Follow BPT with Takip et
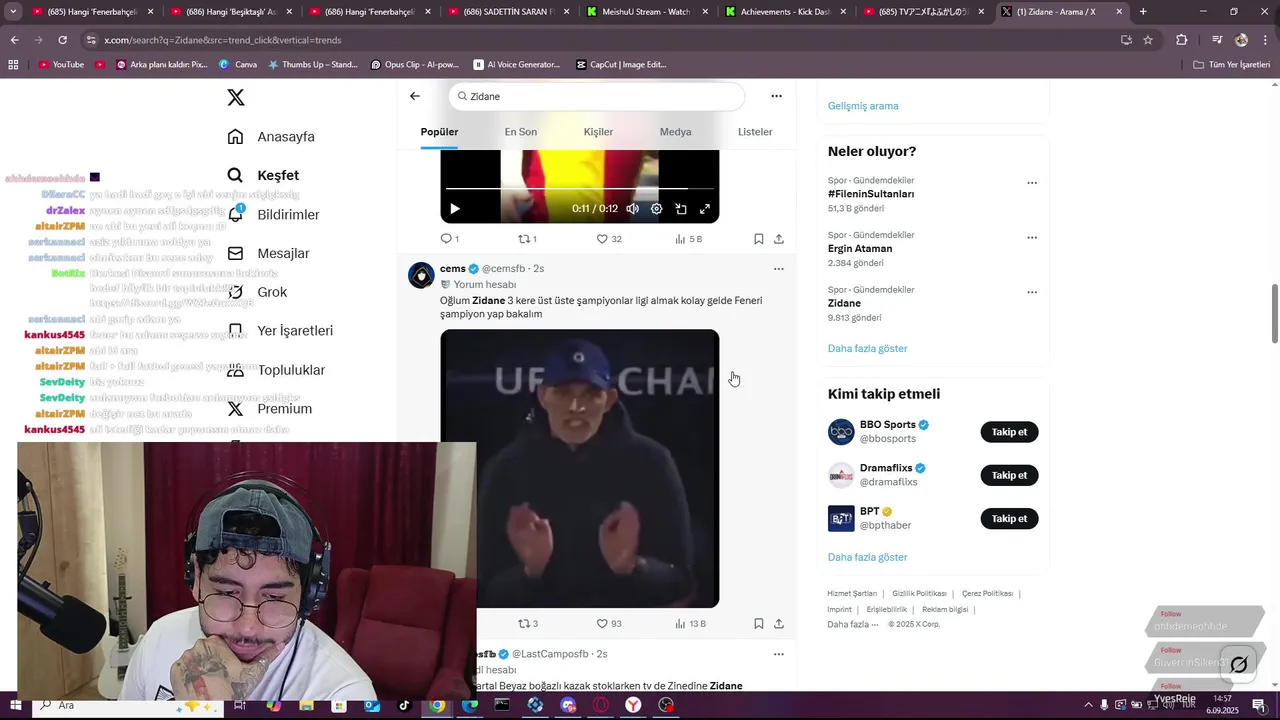This screenshot has width=1280, height=720. tap(1009, 518)
